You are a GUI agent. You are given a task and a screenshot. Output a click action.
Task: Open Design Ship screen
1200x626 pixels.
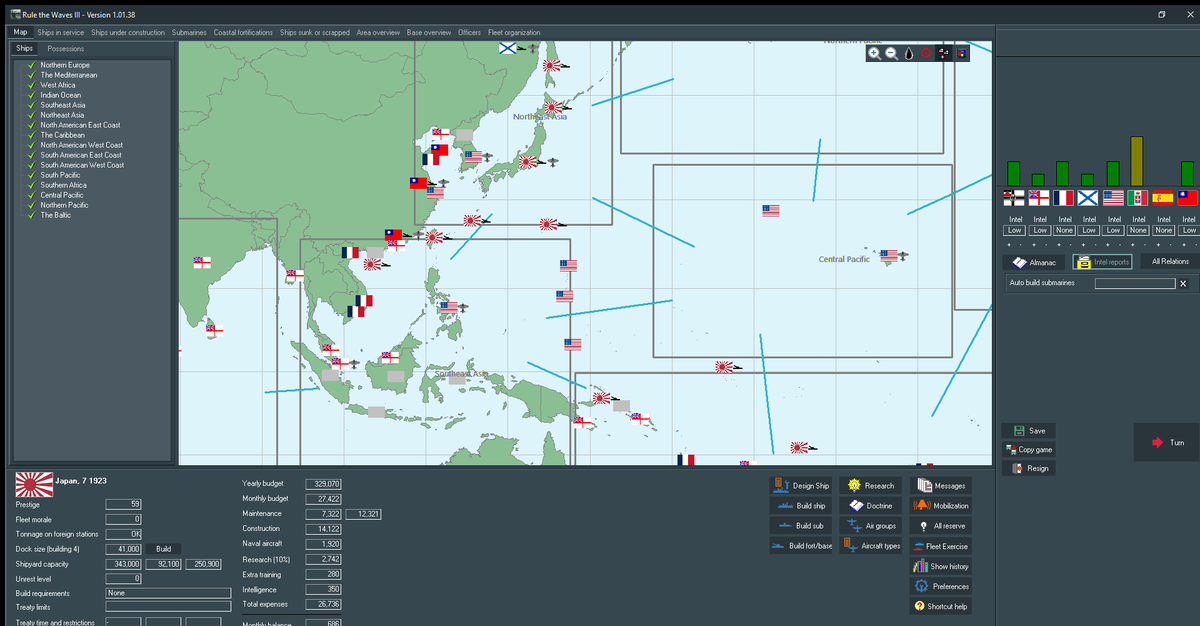[801, 485]
